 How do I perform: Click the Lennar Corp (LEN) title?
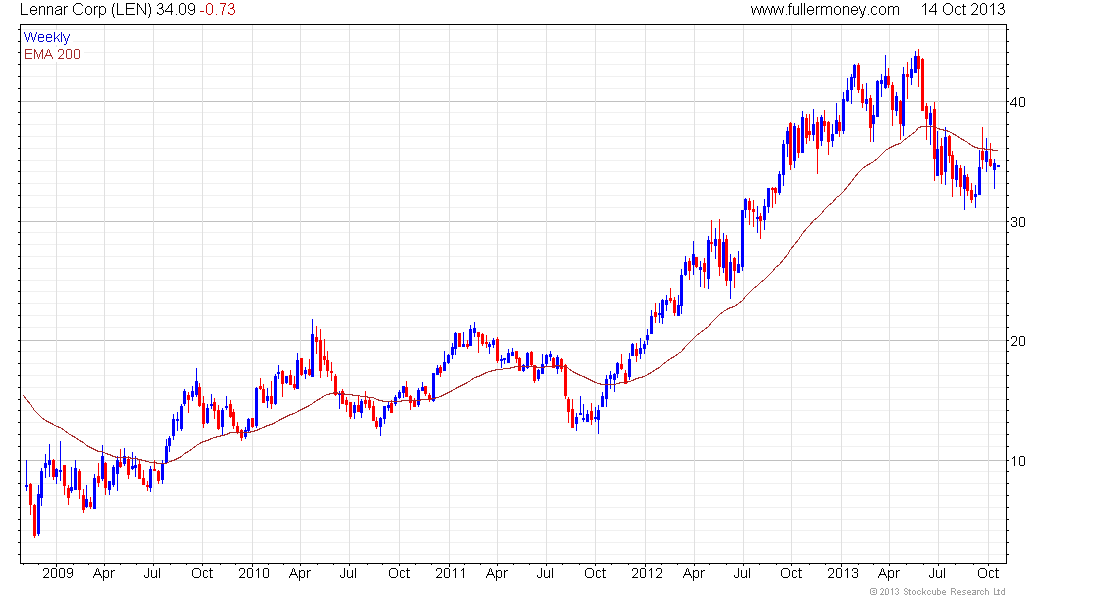[x=86, y=10]
